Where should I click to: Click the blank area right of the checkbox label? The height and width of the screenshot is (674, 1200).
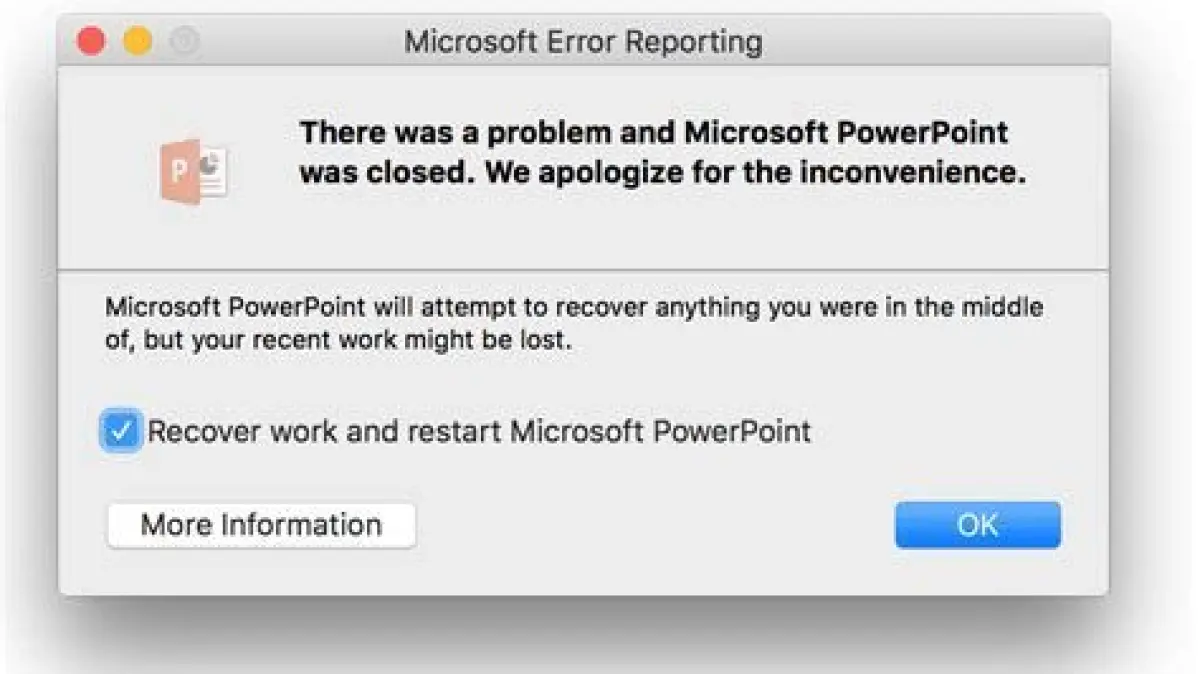pyautogui.click(x=950, y=432)
